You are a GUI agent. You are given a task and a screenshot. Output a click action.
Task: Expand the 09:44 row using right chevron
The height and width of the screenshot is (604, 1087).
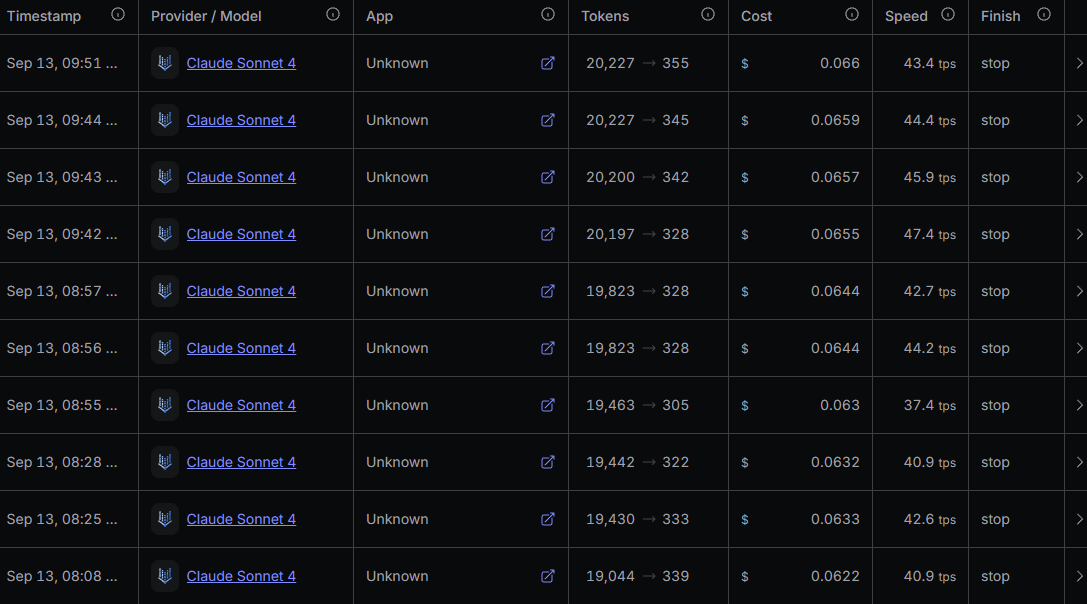pyautogui.click(x=1079, y=120)
